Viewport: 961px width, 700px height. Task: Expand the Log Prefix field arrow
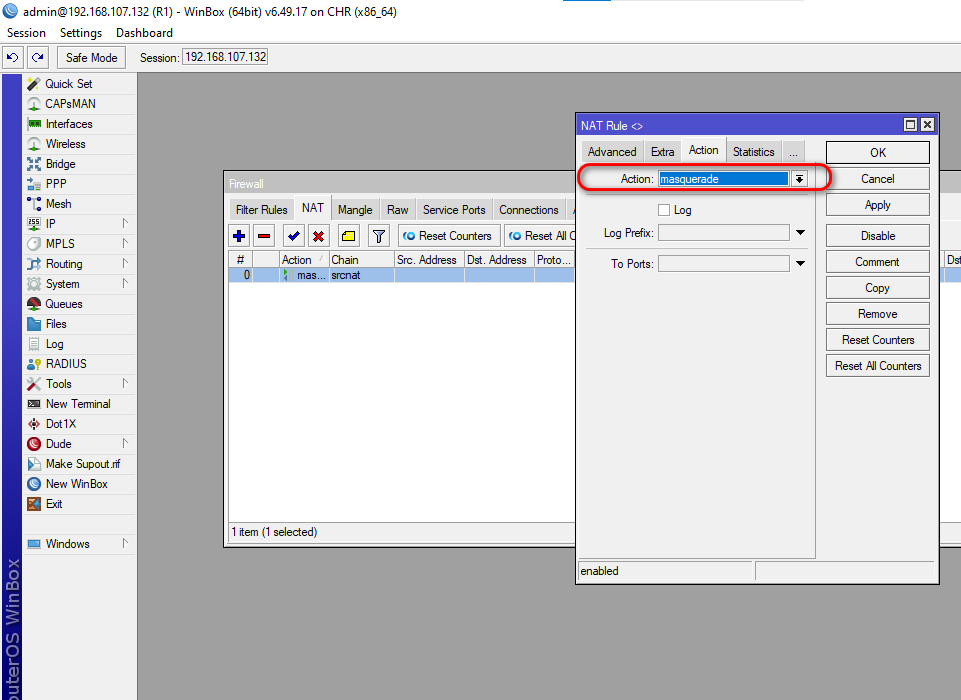click(x=800, y=233)
